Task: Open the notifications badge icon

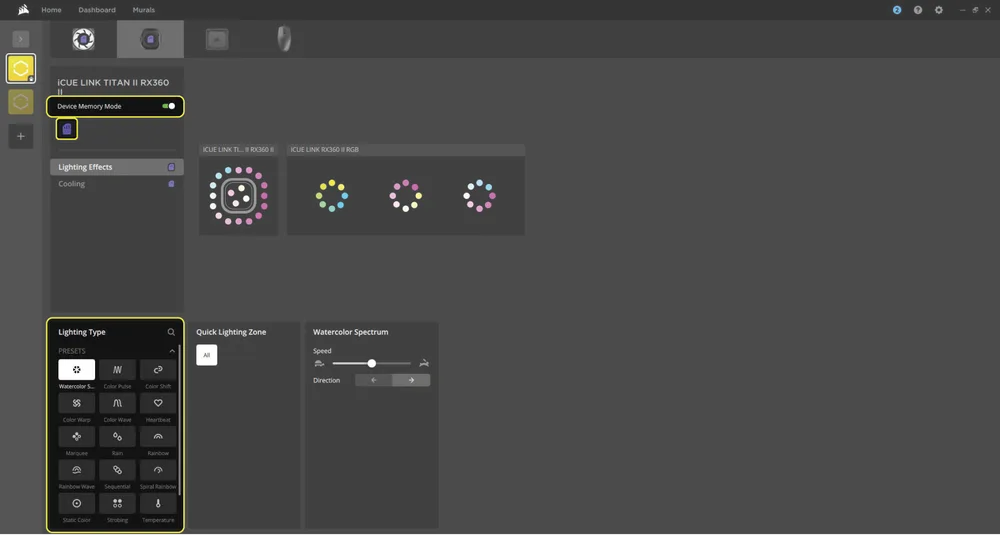Action: [897, 10]
